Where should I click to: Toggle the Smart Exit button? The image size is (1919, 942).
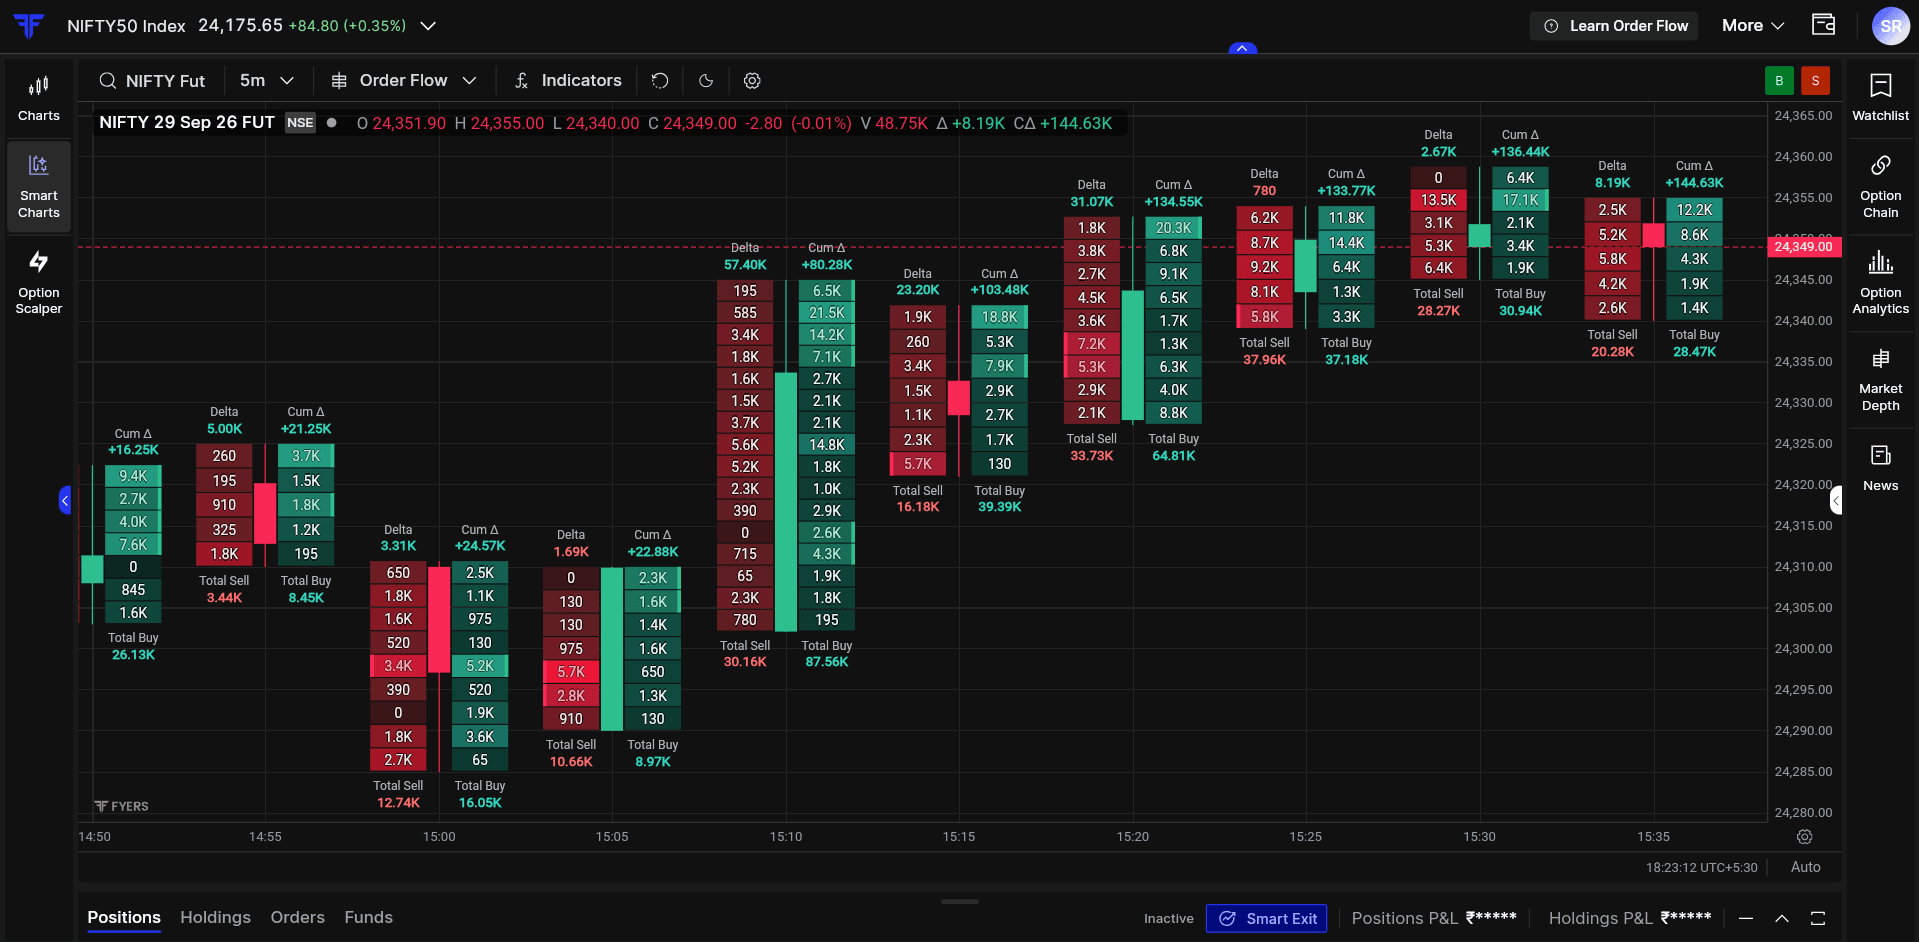pyautogui.click(x=1266, y=918)
